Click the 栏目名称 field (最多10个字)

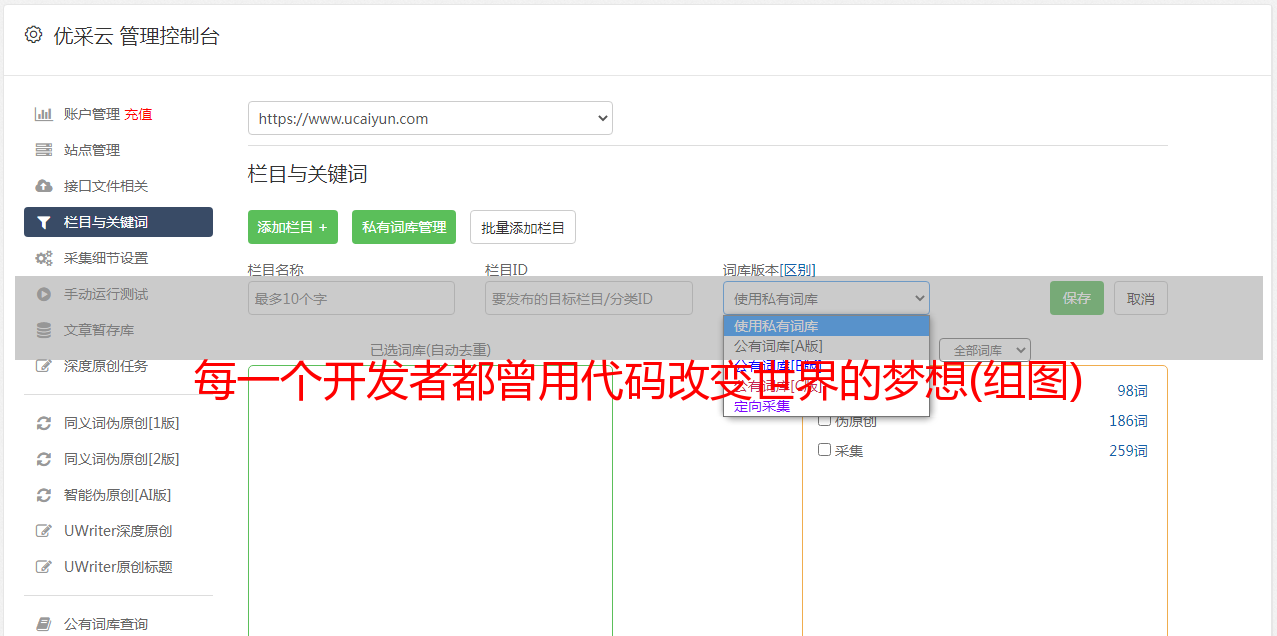351,298
